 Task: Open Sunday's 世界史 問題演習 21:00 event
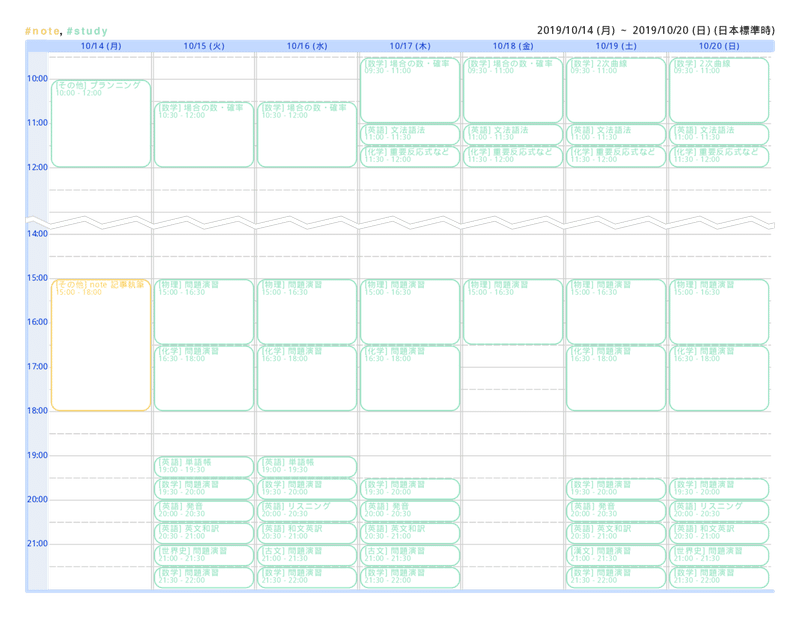click(x=719, y=555)
